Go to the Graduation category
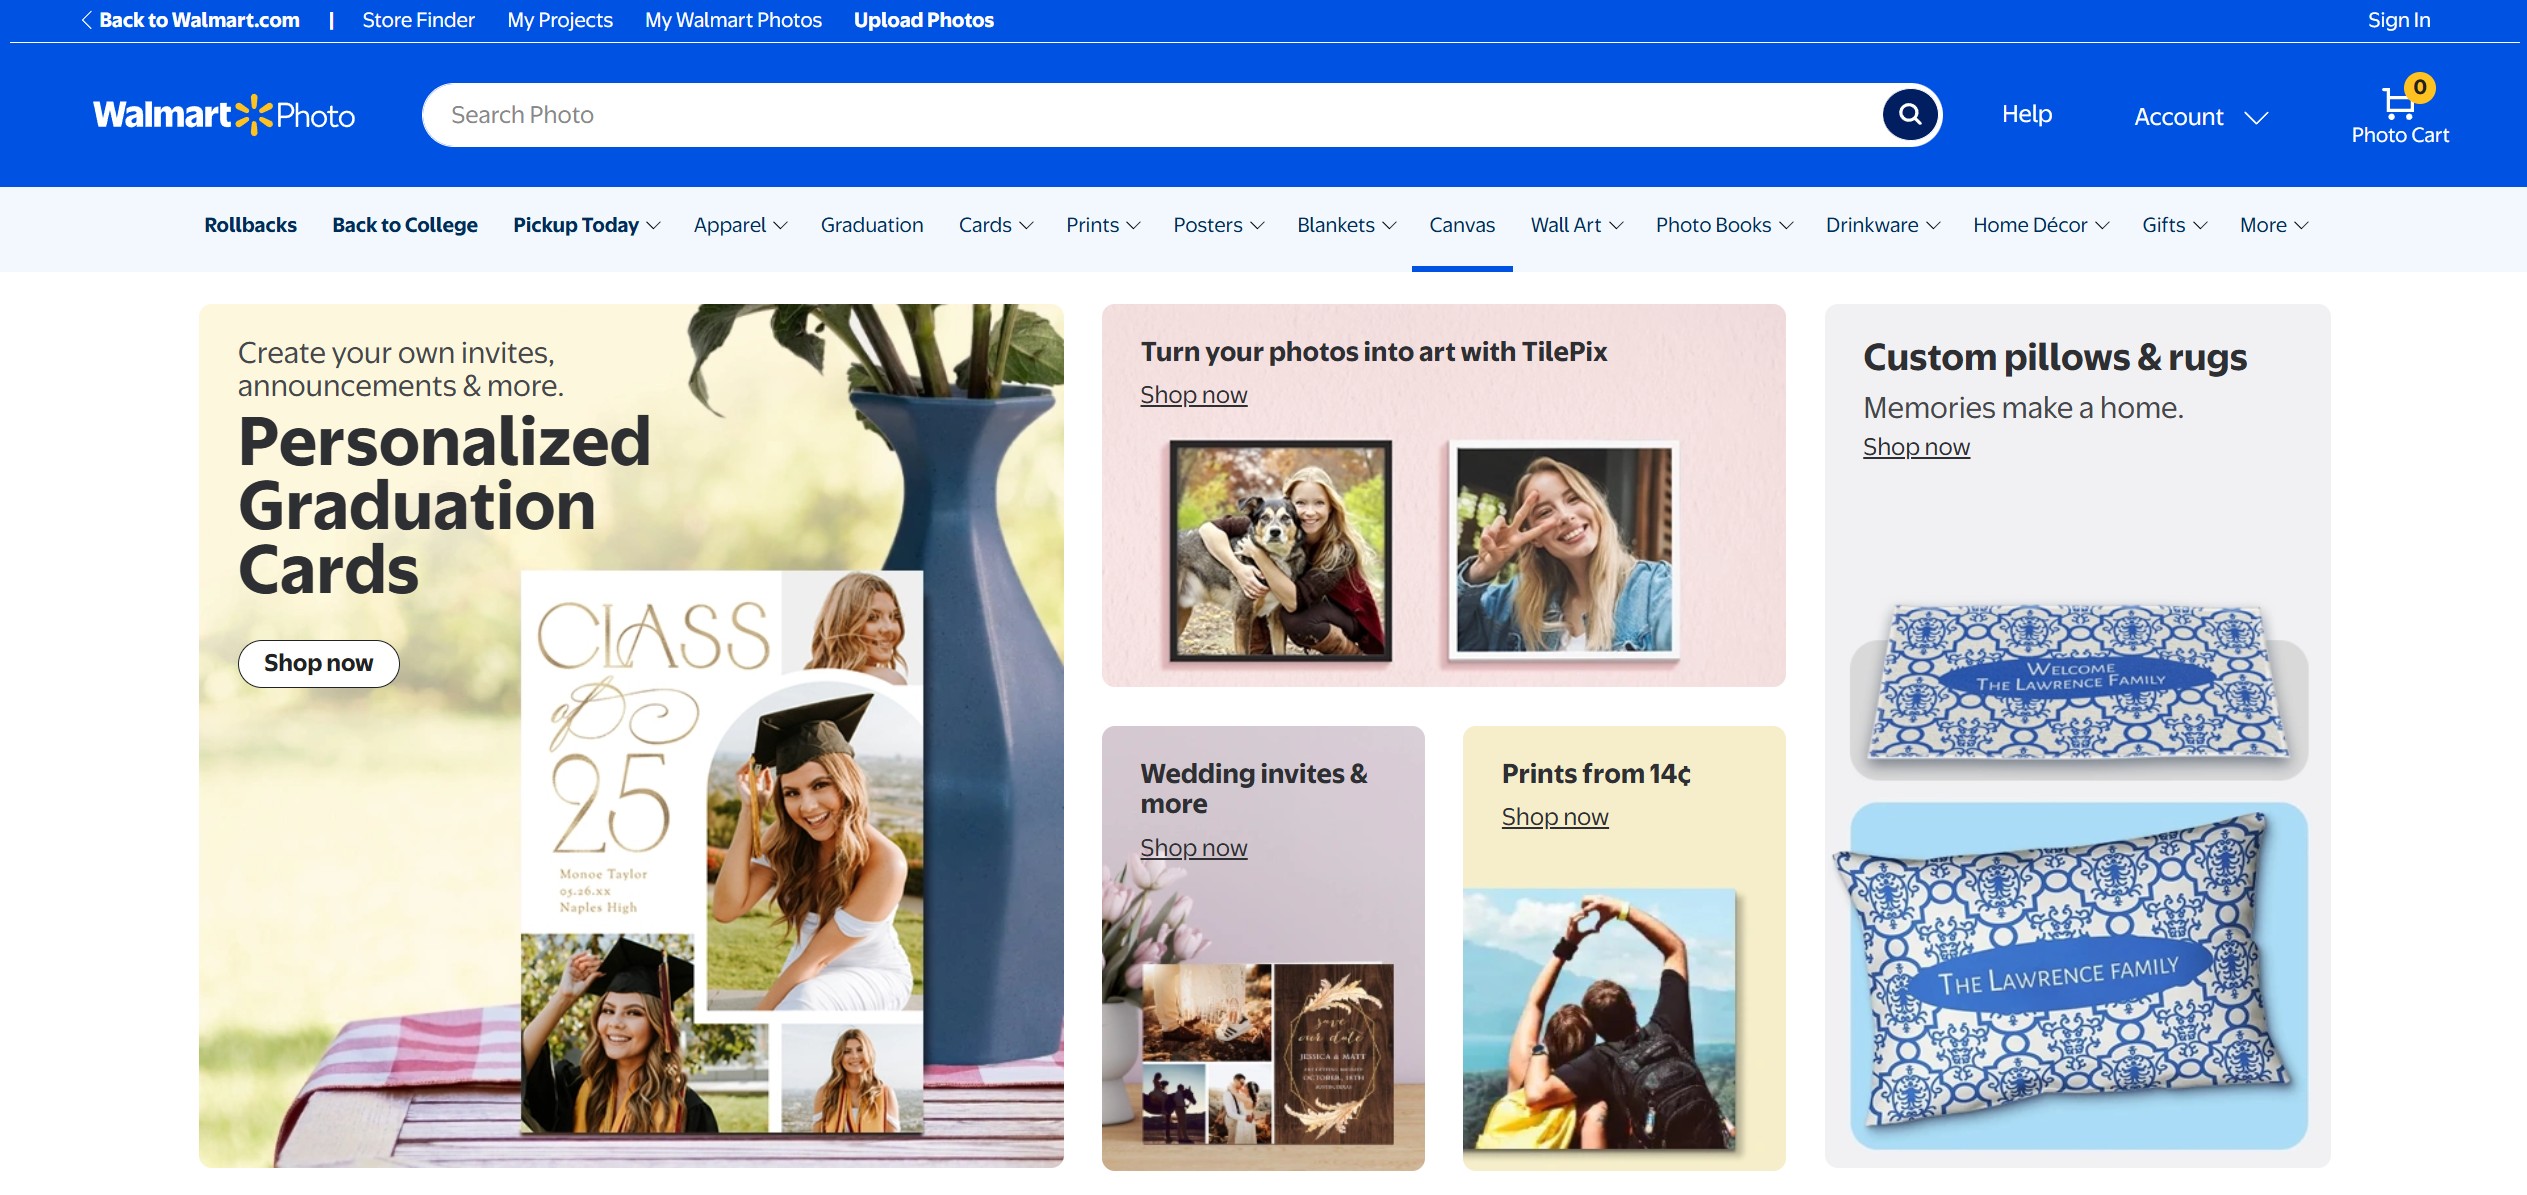The height and width of the screenshot is (1195, 2527). pos(871,225)
